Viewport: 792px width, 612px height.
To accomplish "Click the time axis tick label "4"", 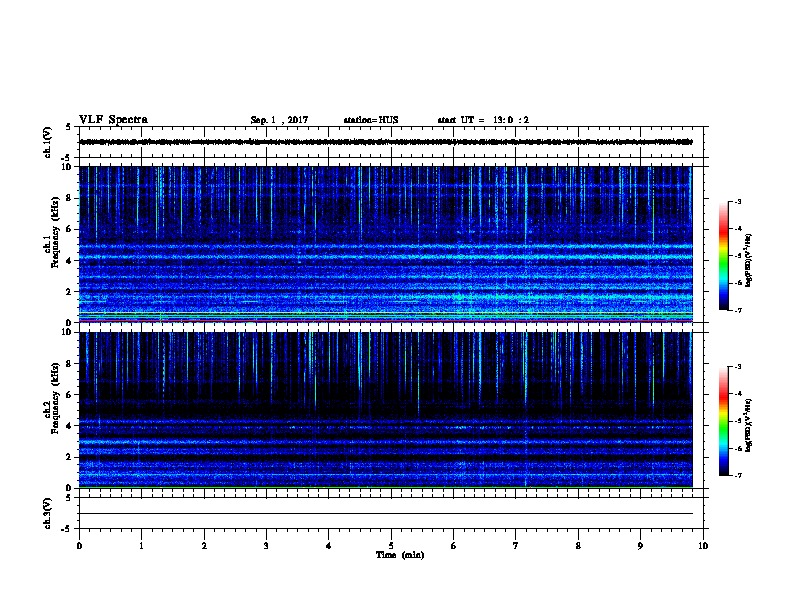I will (x=329, y=546).
